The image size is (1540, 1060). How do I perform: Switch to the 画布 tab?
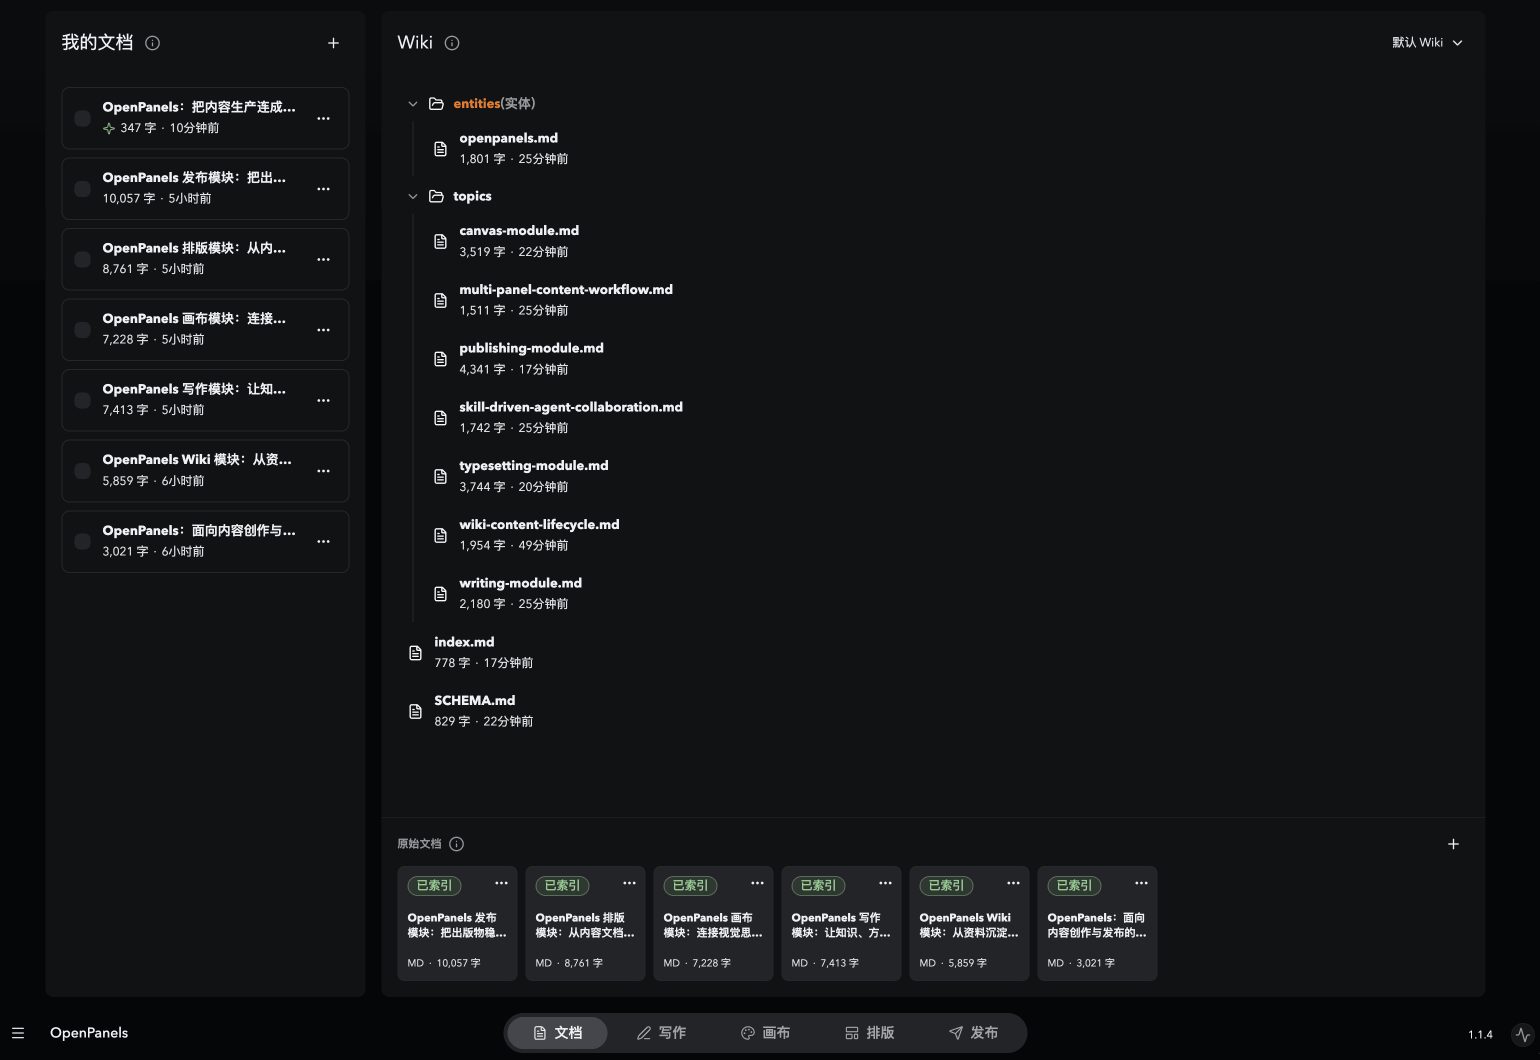[765, 1033]
